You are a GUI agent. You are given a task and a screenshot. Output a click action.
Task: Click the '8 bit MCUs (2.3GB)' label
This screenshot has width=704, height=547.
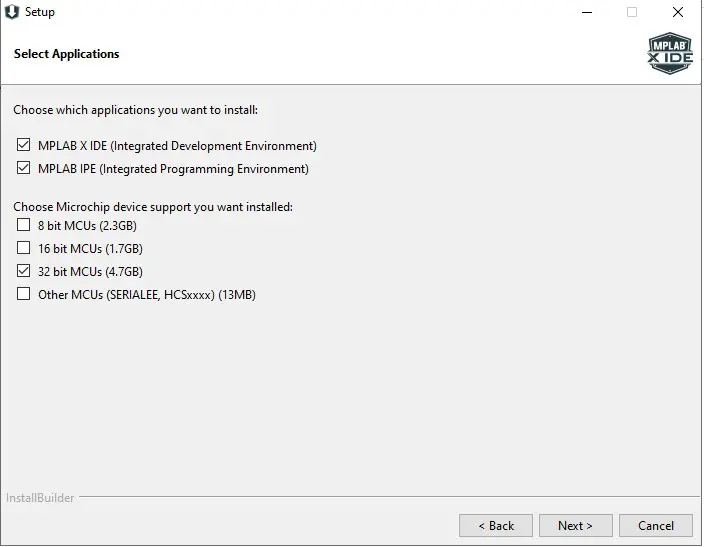(87, 225)
